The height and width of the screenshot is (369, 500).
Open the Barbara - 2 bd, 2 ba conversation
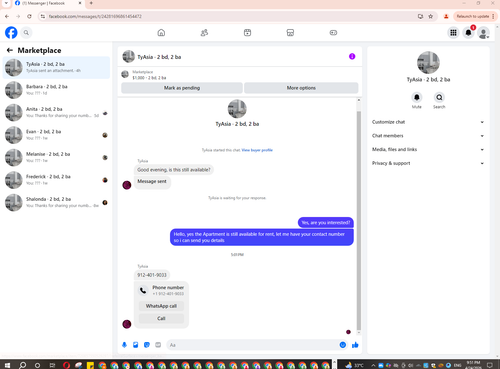[56, 90]
